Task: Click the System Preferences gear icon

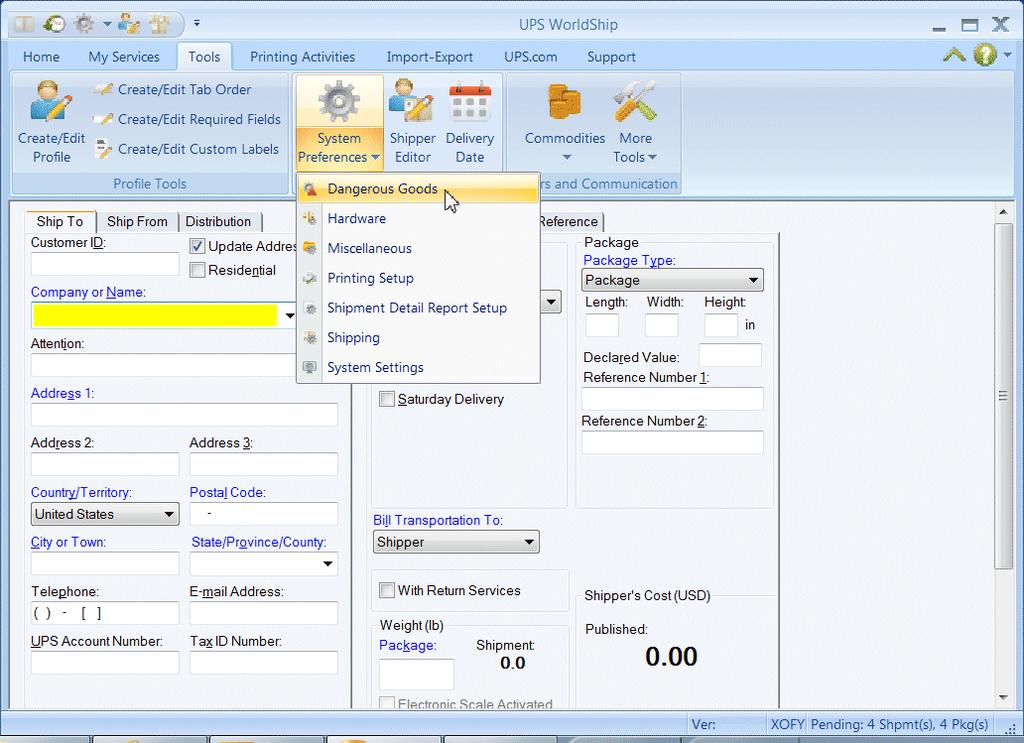Action: tap(339, 101)
